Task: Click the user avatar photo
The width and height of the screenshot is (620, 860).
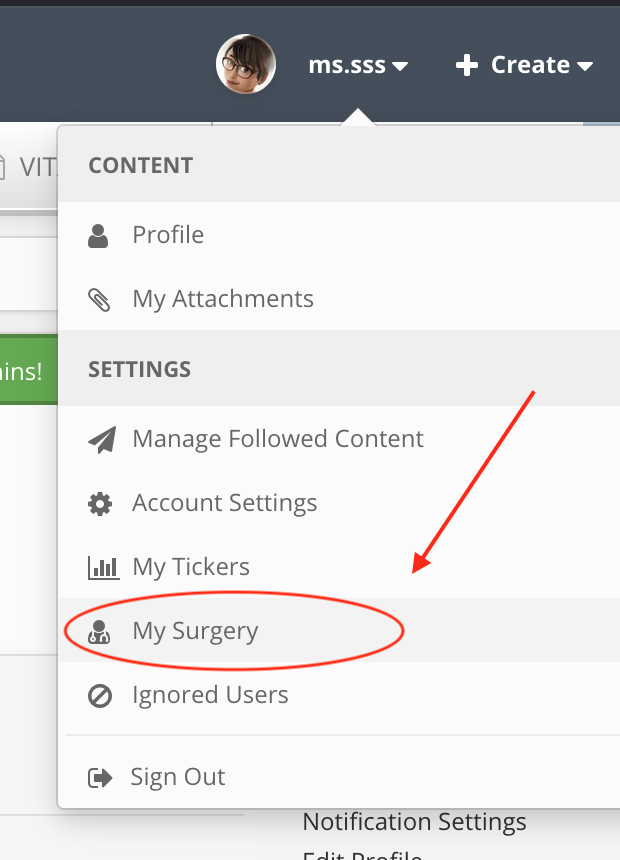Action: pyautogui.click(x=246, y=64)
